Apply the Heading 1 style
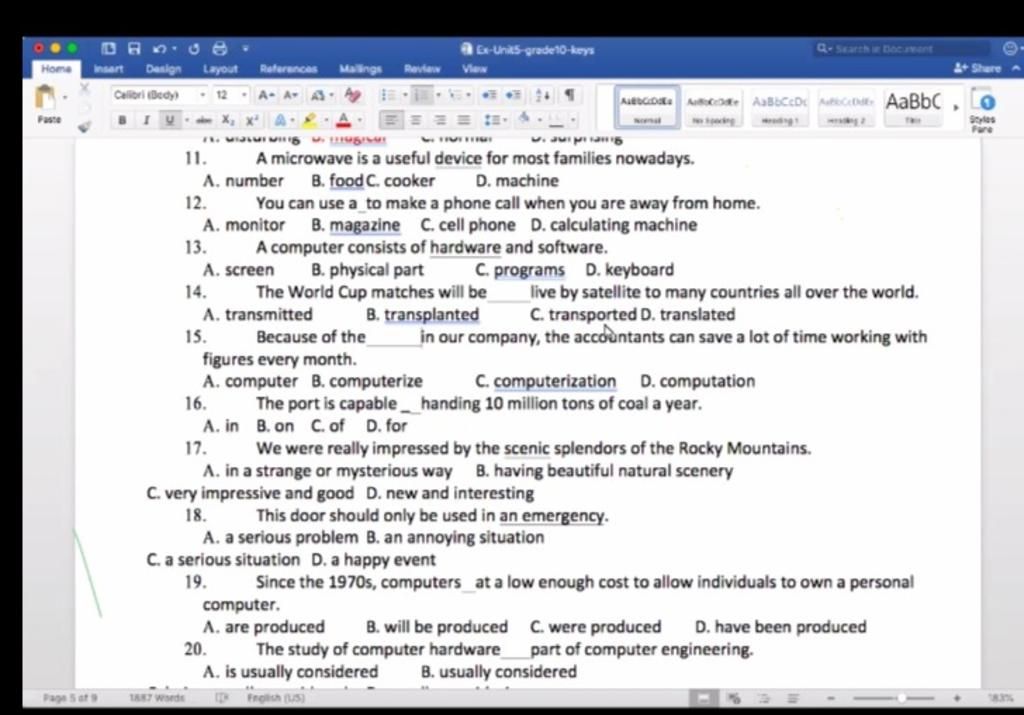 (x=780, y=108)
